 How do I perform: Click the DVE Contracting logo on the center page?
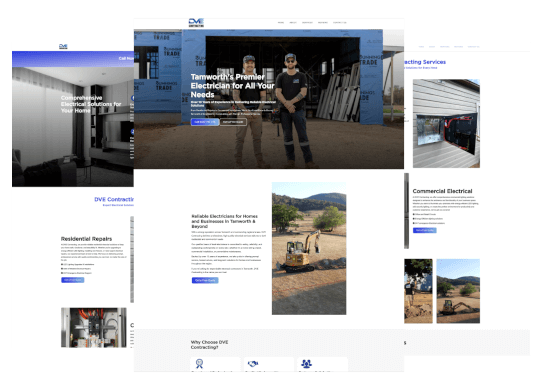coord(196,23)
